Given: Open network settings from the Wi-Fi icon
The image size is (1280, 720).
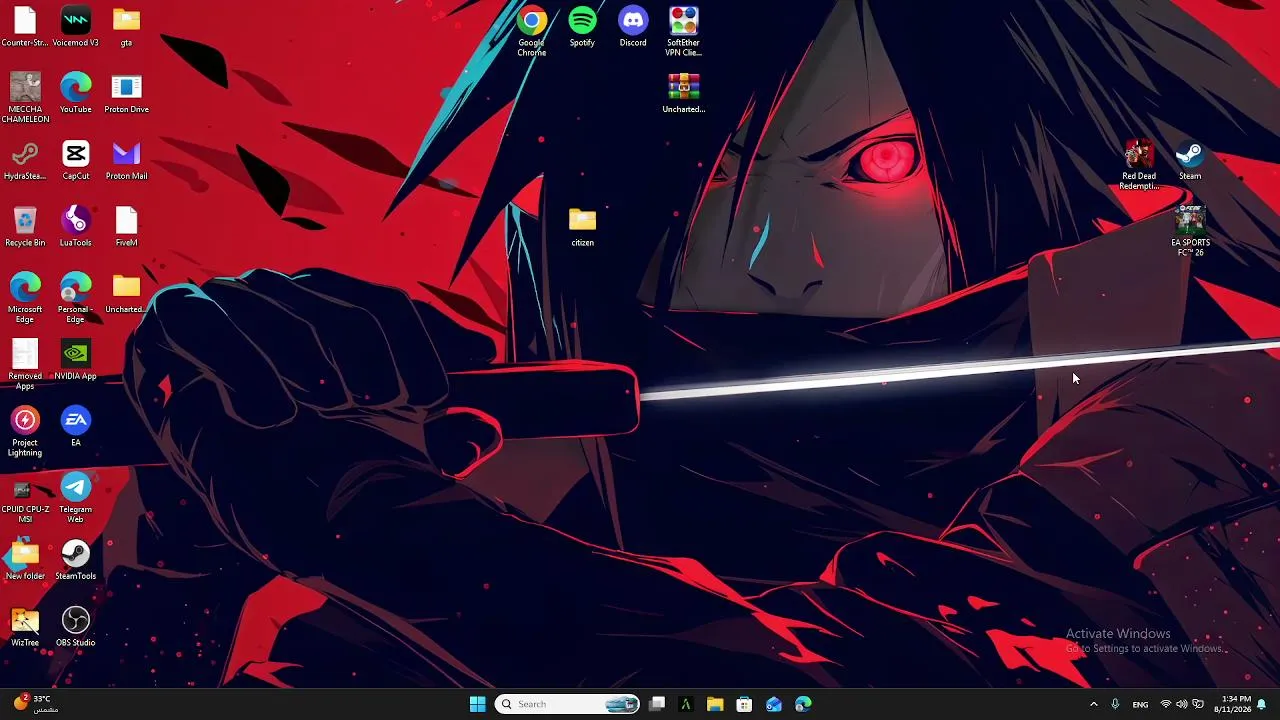Looking at the screenshot, I should click(1165, 704).
